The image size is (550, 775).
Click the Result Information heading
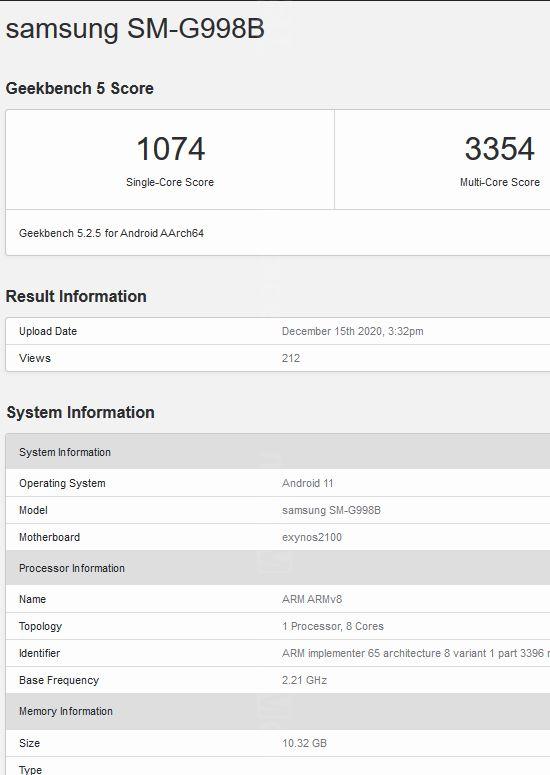tap(76, 297)
